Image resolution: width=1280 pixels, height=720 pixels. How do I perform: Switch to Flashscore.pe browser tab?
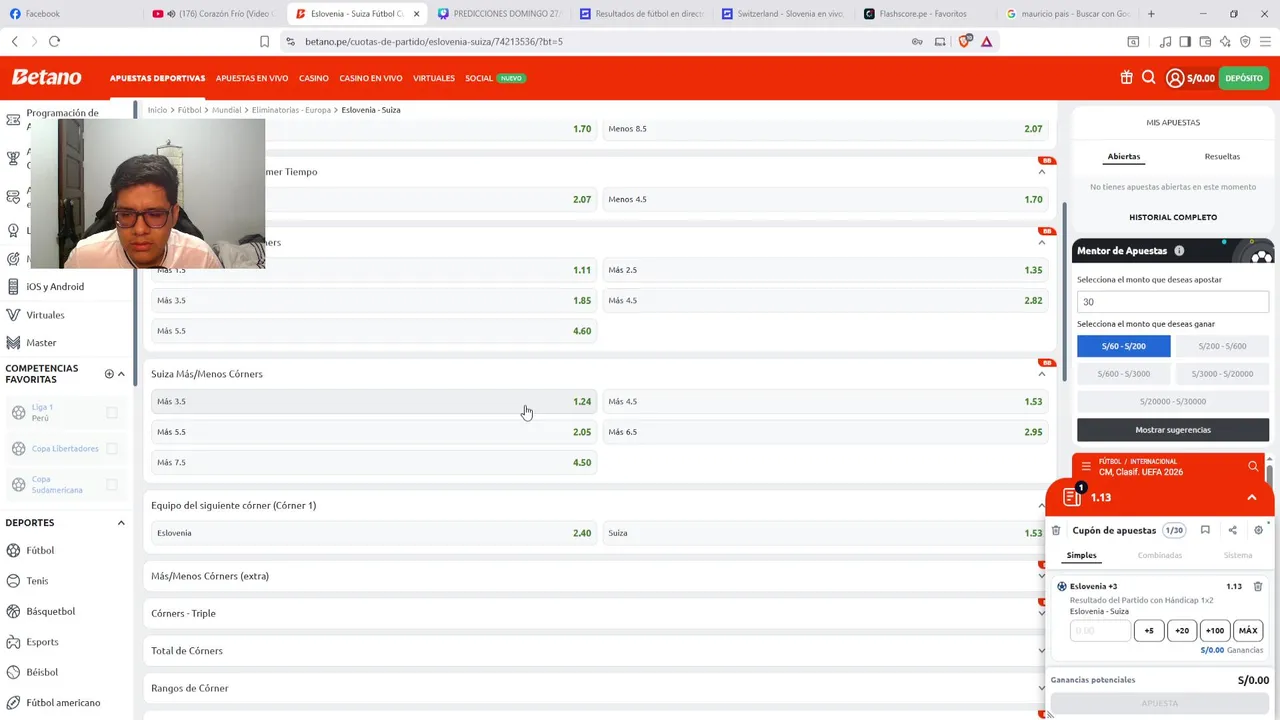922,14
